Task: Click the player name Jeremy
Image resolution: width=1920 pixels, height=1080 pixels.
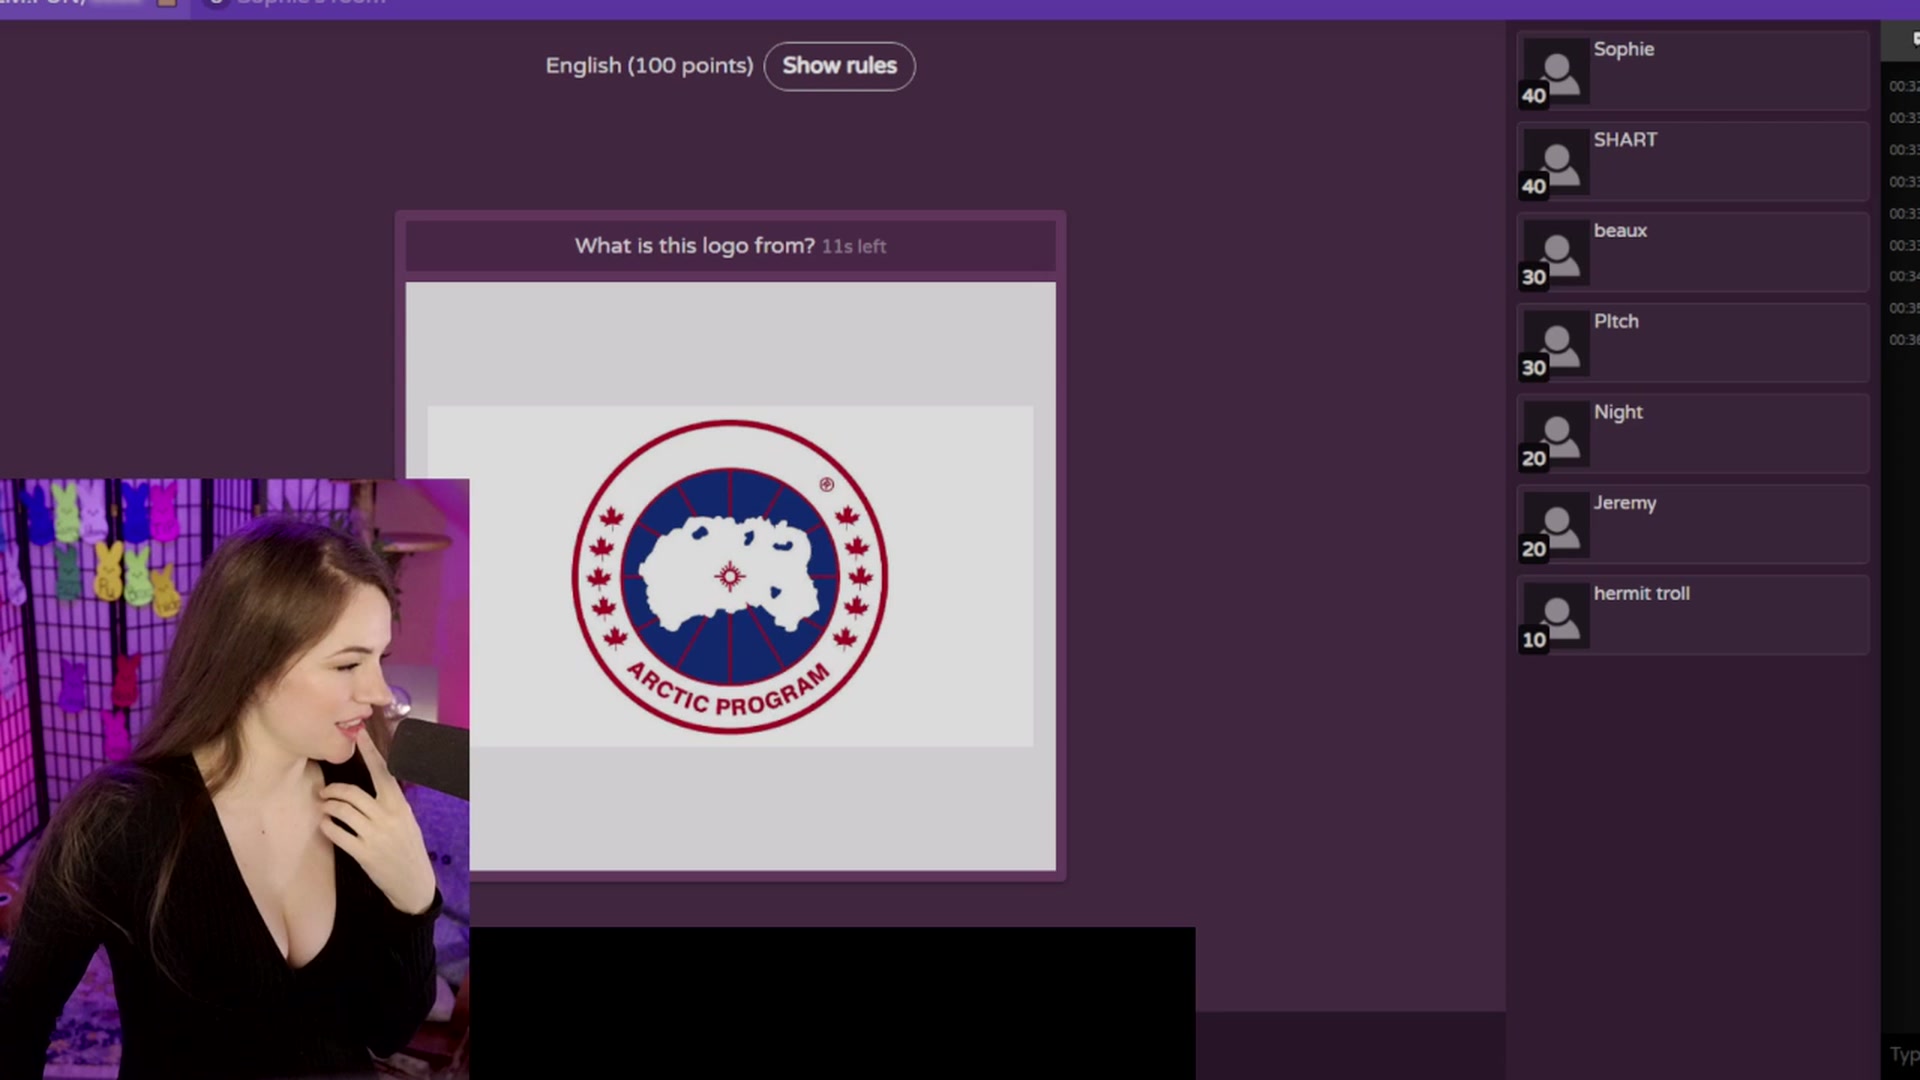Action: pyautogui.click(x=1625, y=503)
